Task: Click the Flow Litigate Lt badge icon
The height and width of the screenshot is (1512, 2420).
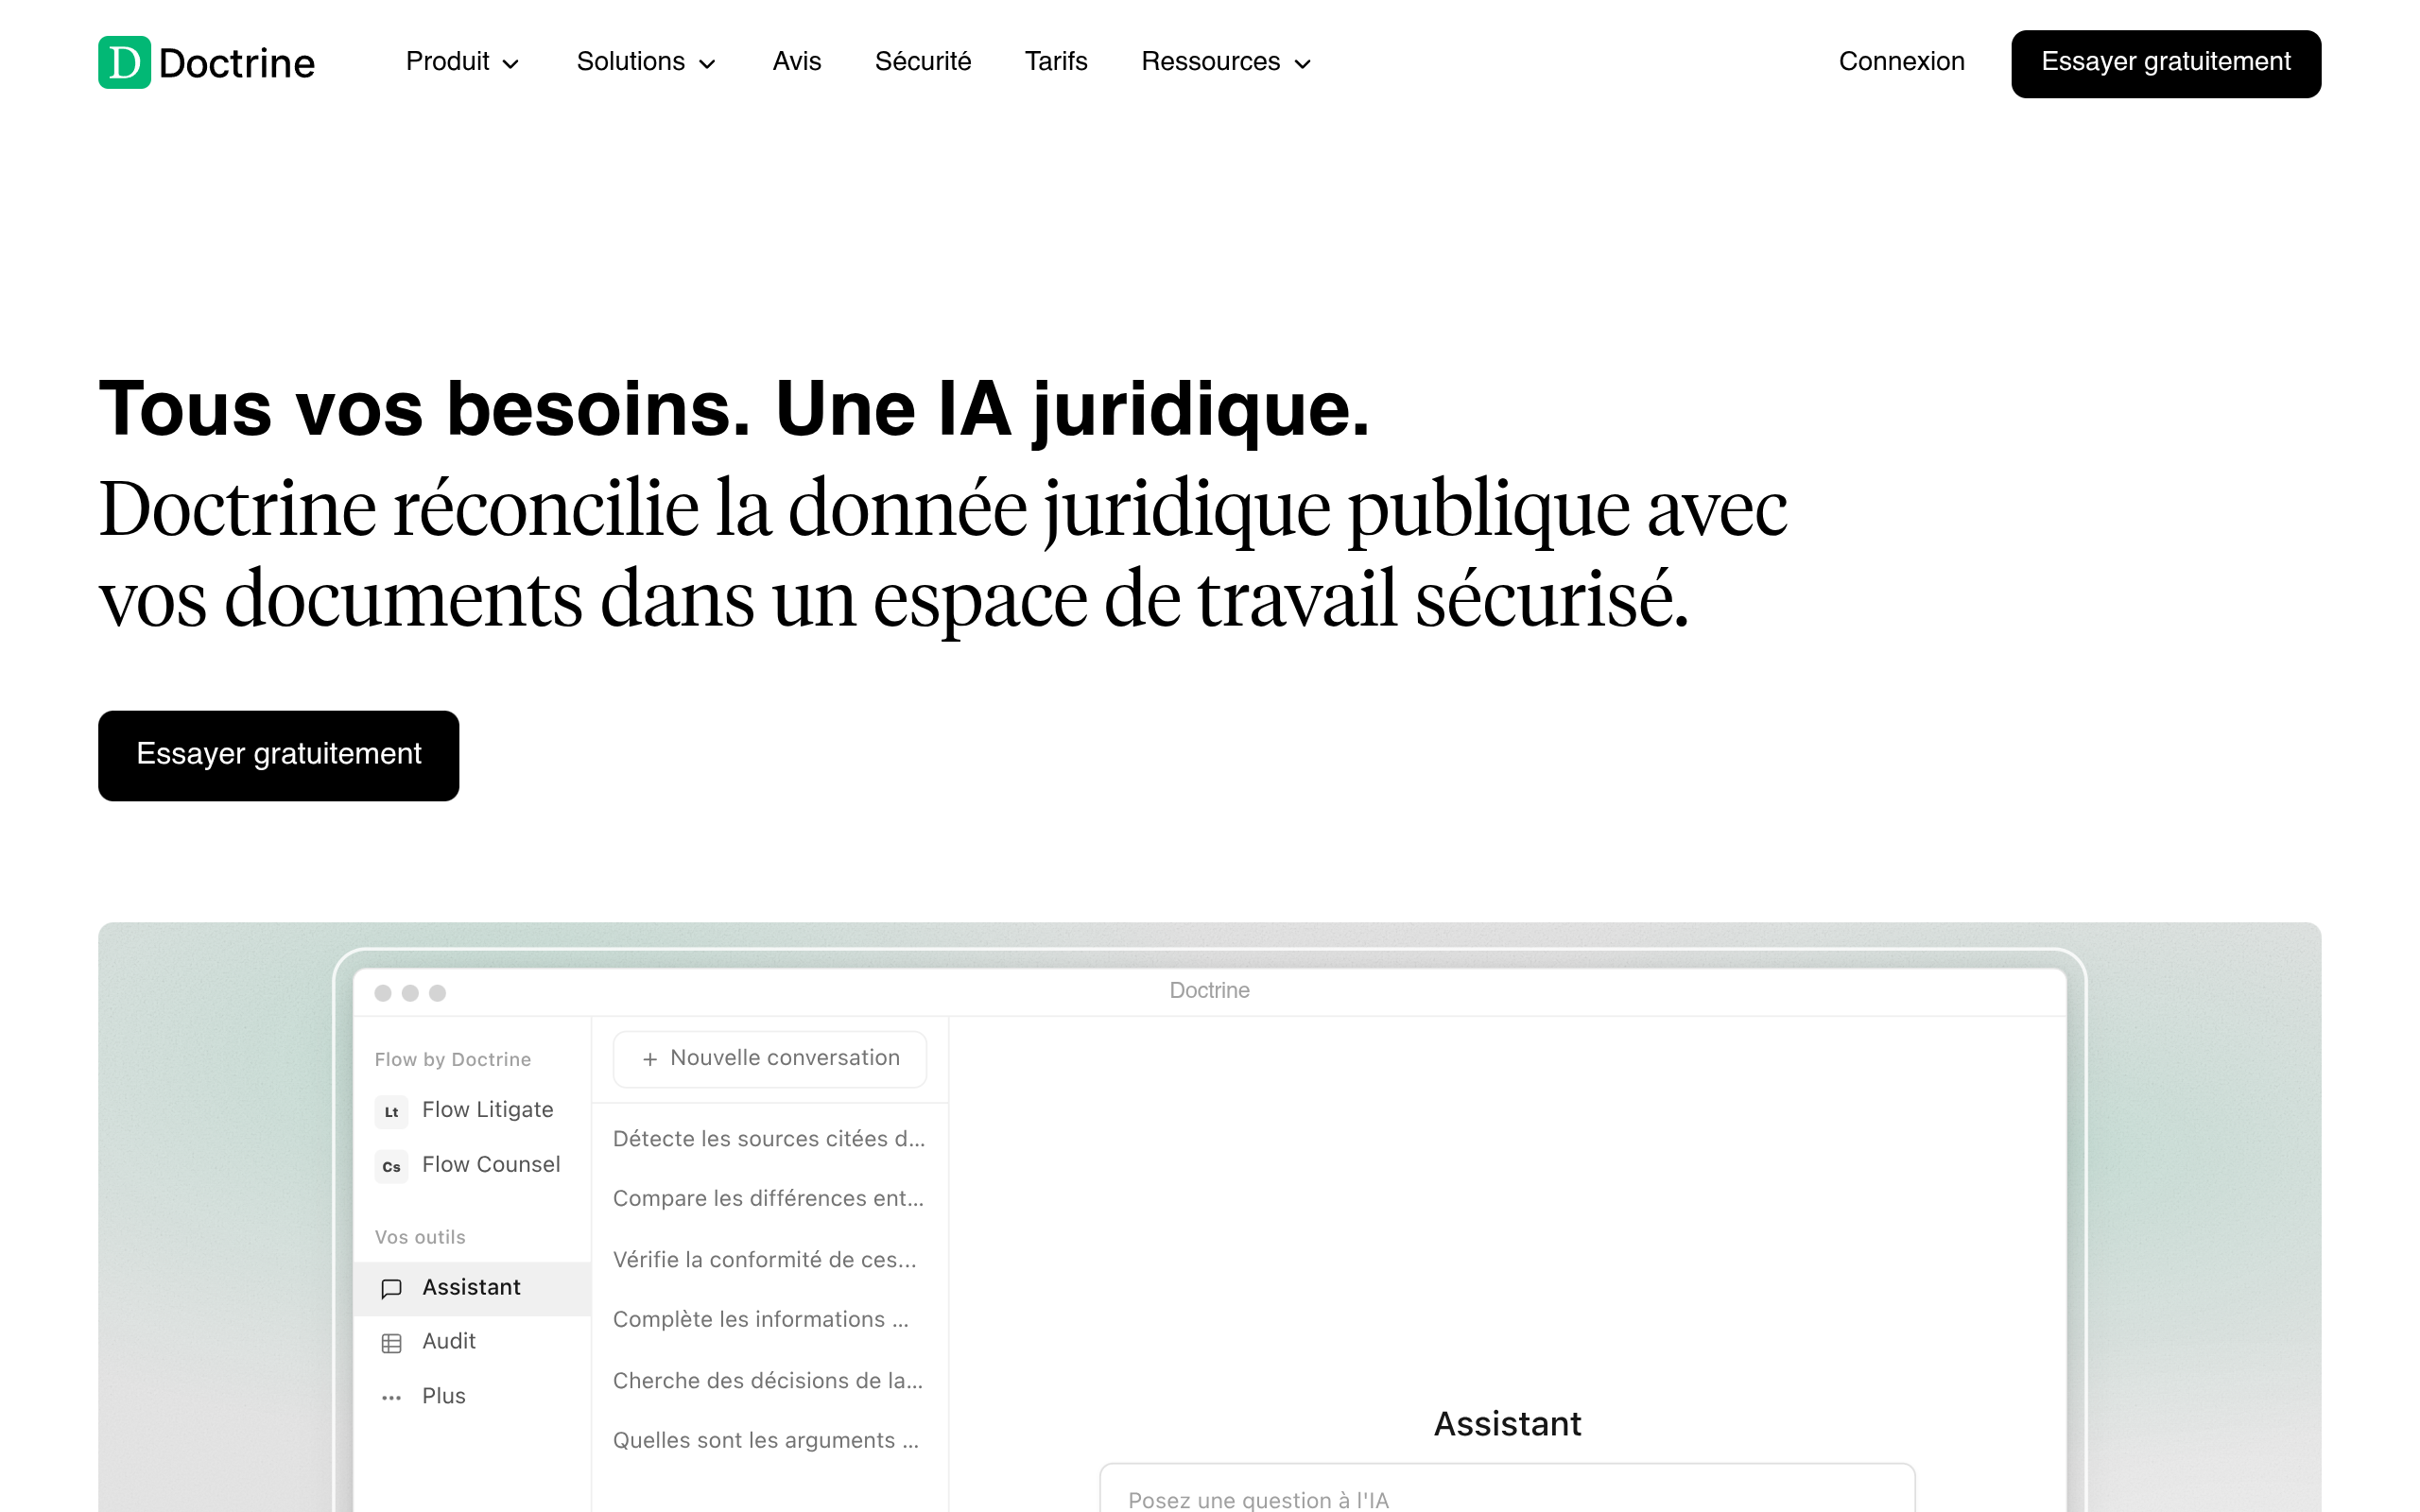Action: 391,1111
